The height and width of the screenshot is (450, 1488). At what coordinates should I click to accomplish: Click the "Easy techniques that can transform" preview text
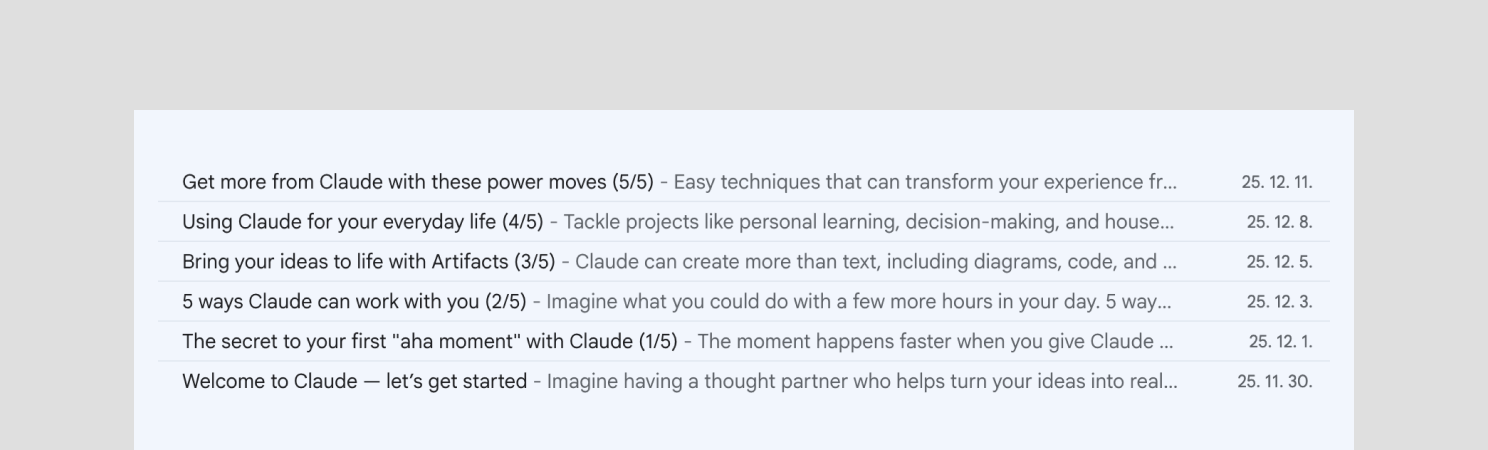click(x=925, y=182)
